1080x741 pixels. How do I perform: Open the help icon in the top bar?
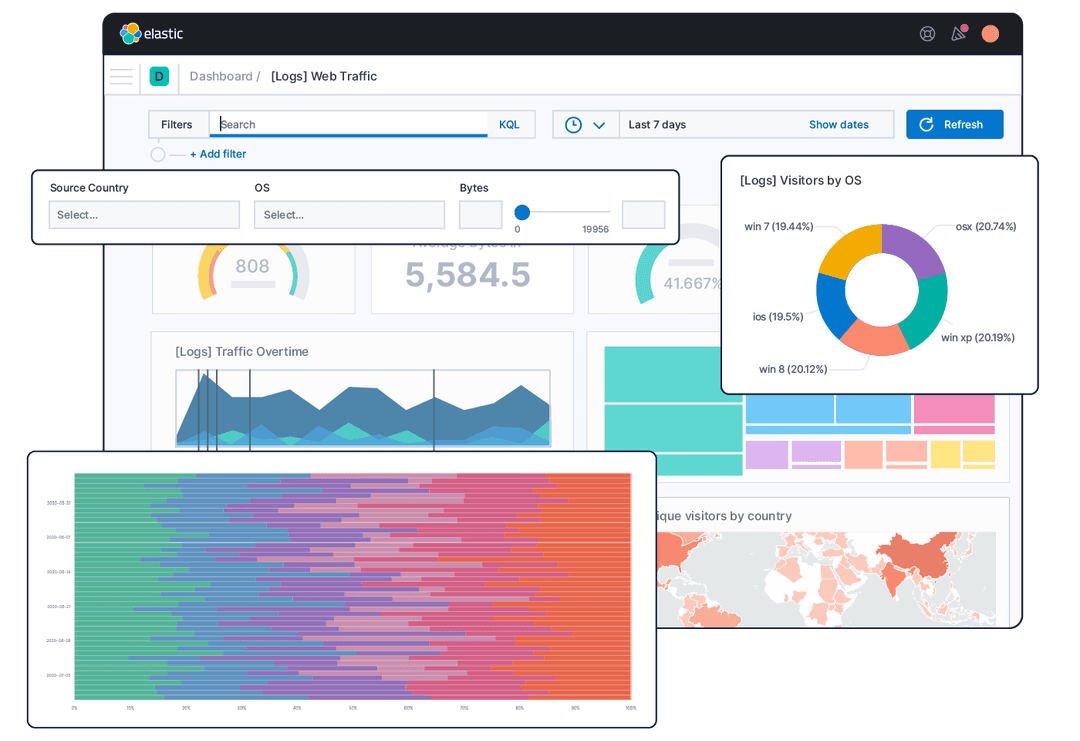click(927, 33)
